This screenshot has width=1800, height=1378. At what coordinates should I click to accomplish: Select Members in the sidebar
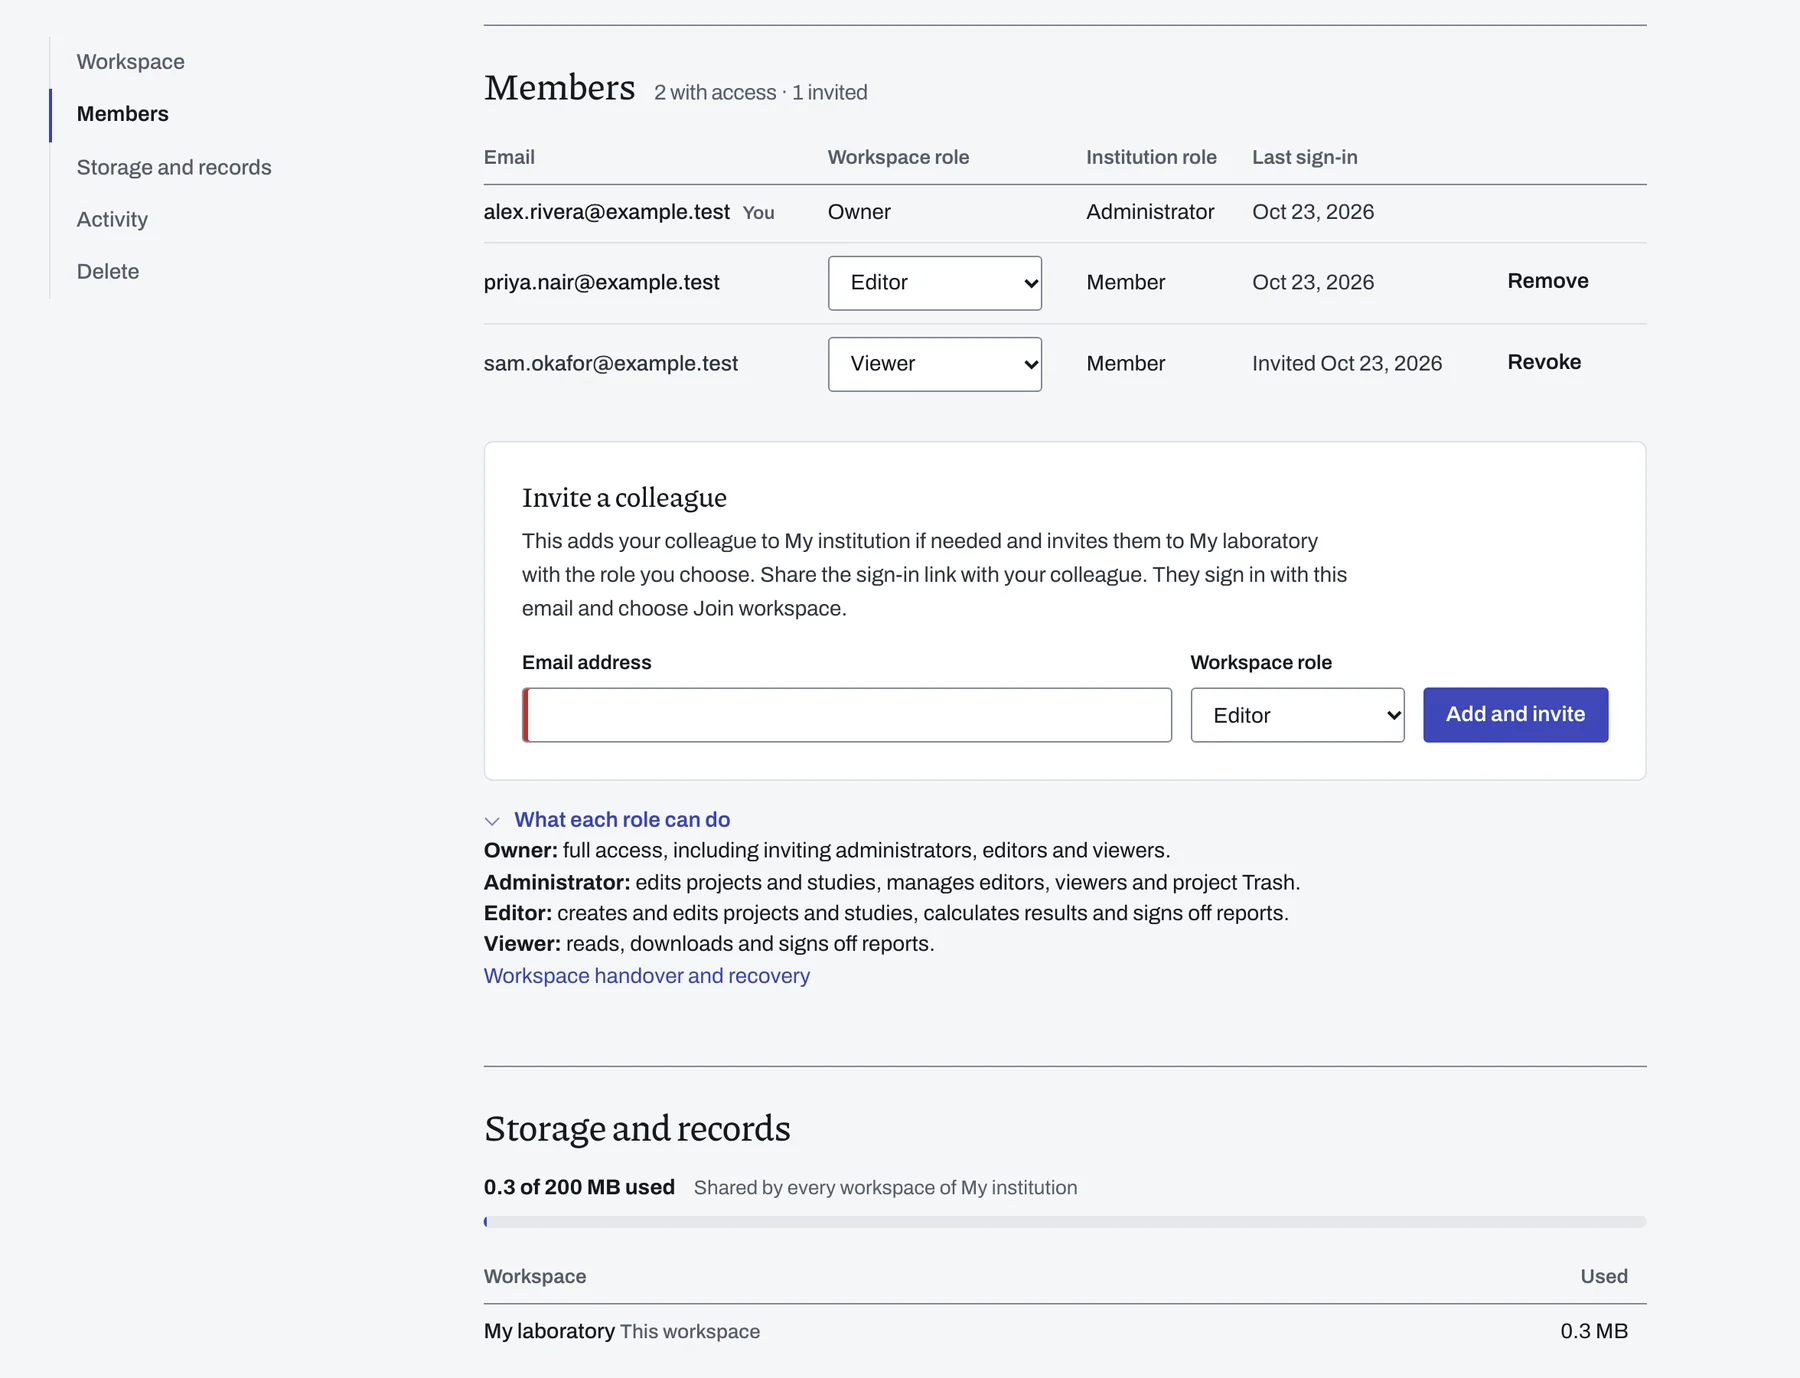coord(122,114)
